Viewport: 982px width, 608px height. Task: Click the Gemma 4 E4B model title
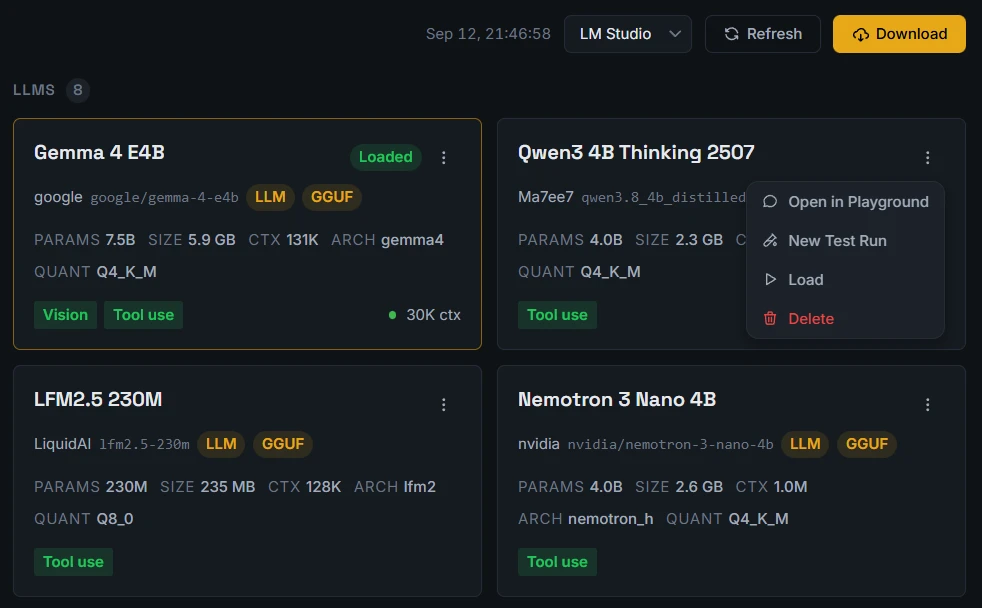(x=100, y=152)
